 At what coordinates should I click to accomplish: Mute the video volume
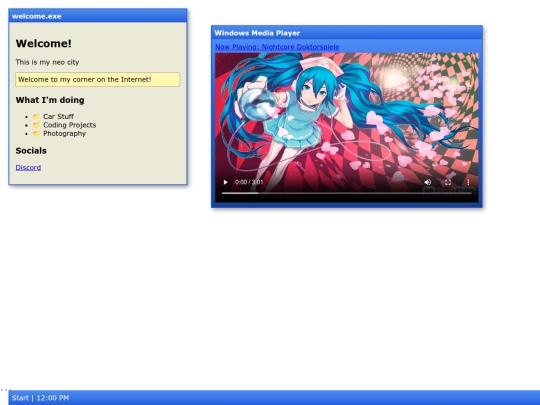[427, 182]
